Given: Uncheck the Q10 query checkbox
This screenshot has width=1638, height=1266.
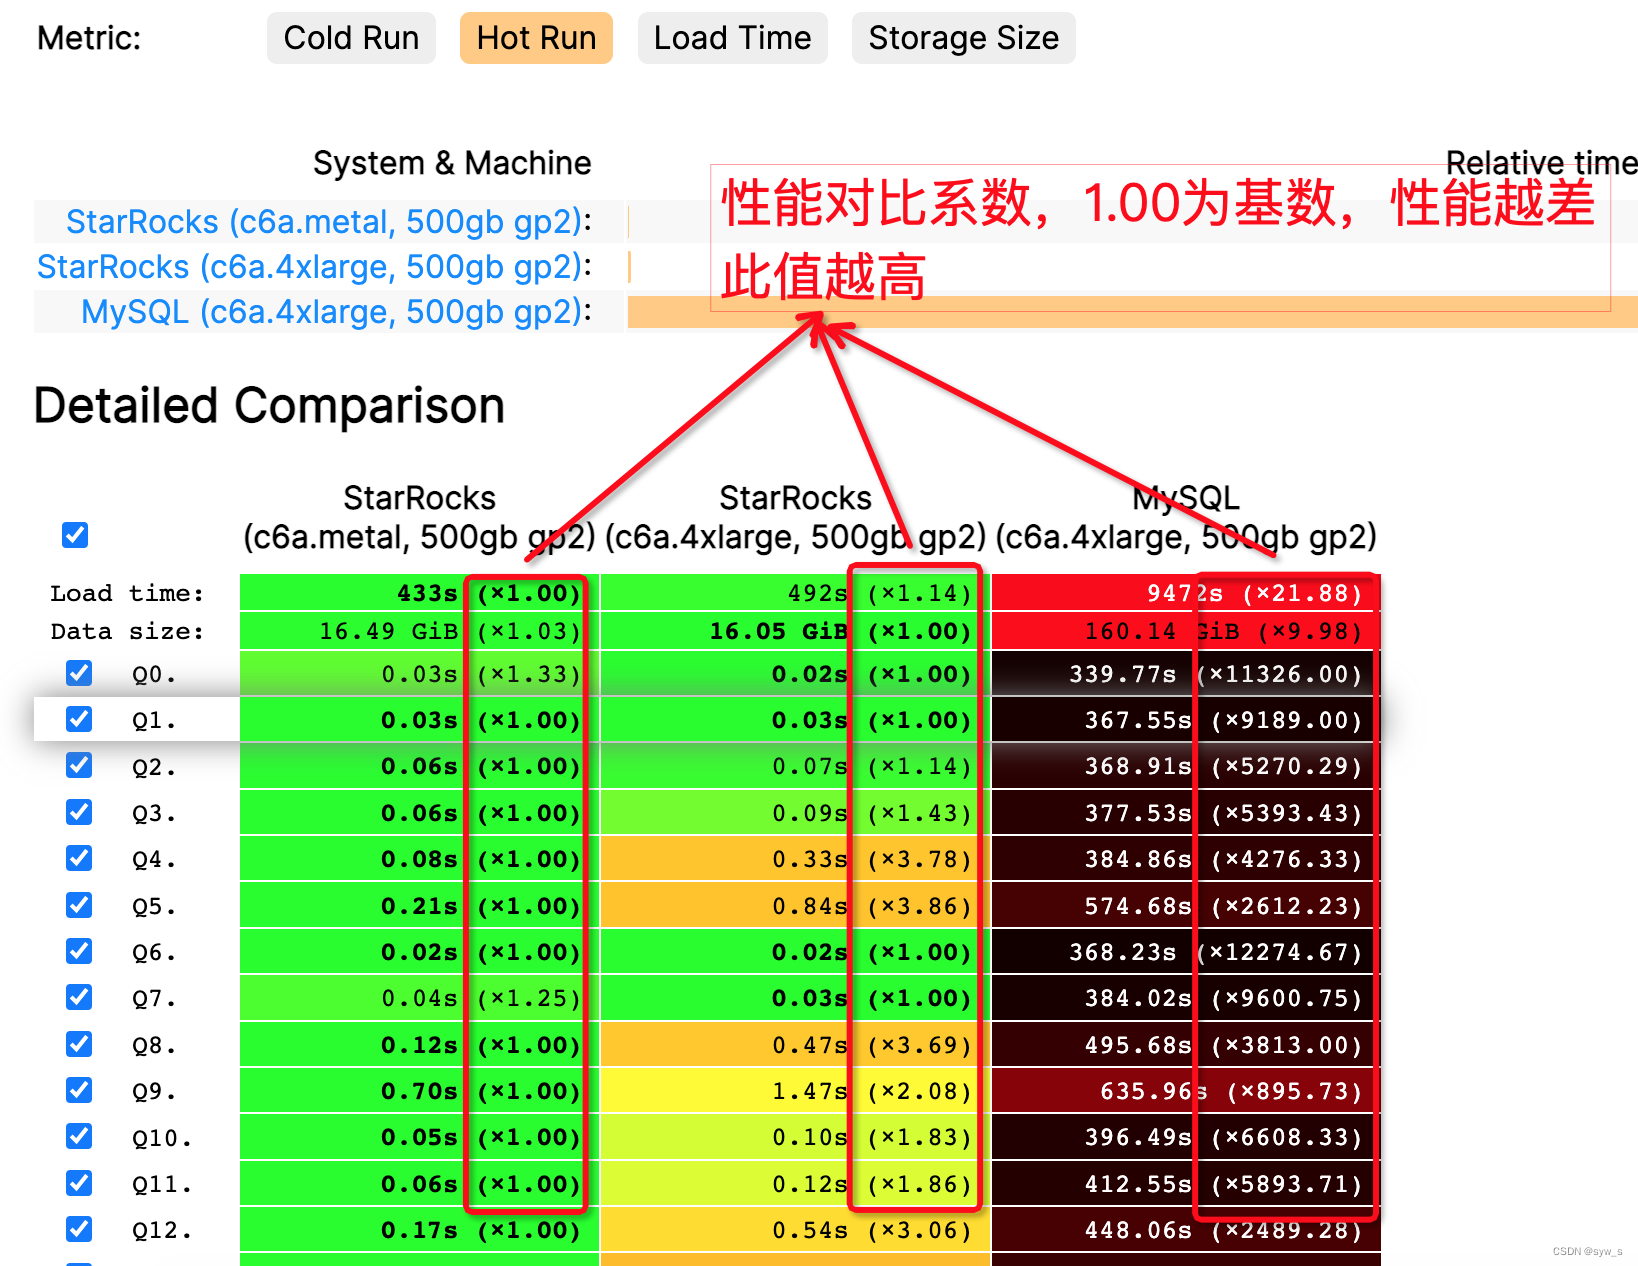Looking at the screenshot, I should click(x=79, y=1136).
